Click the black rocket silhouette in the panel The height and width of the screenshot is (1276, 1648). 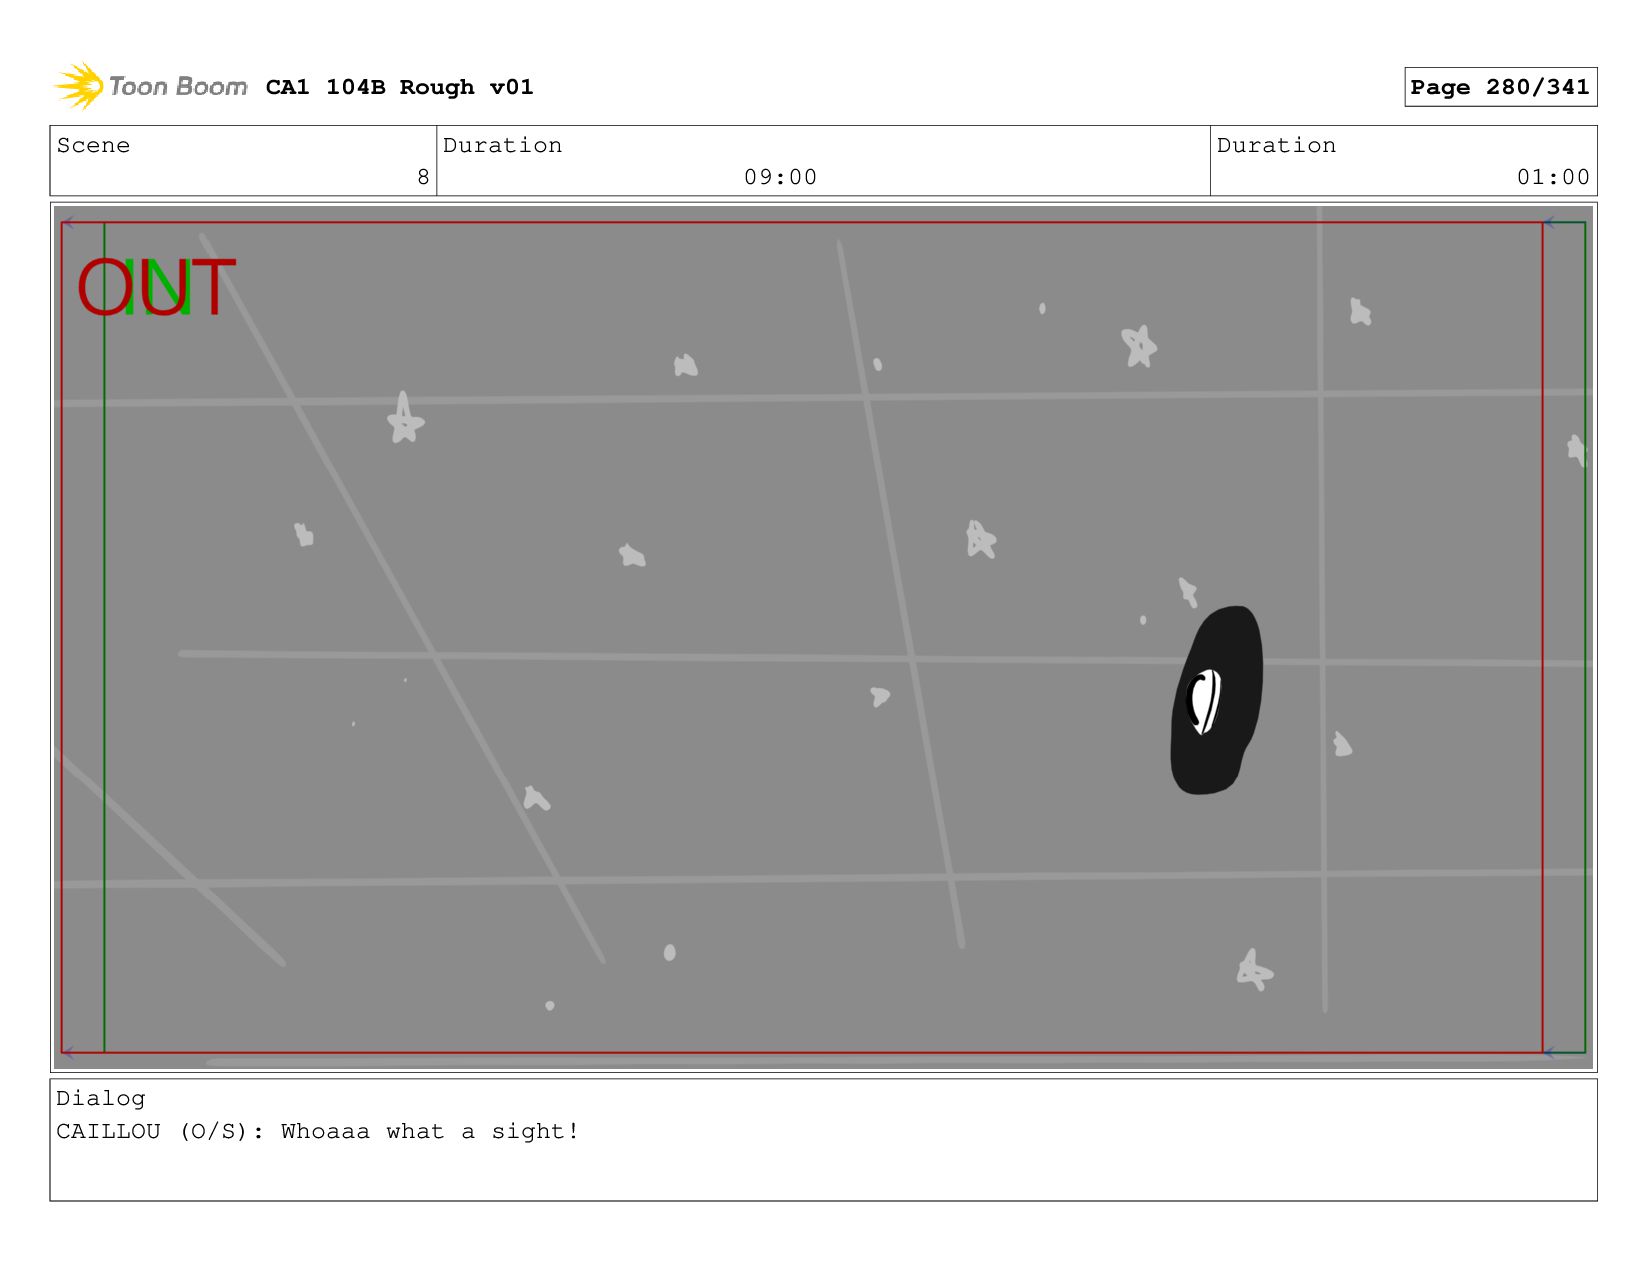click(1216, 700)
